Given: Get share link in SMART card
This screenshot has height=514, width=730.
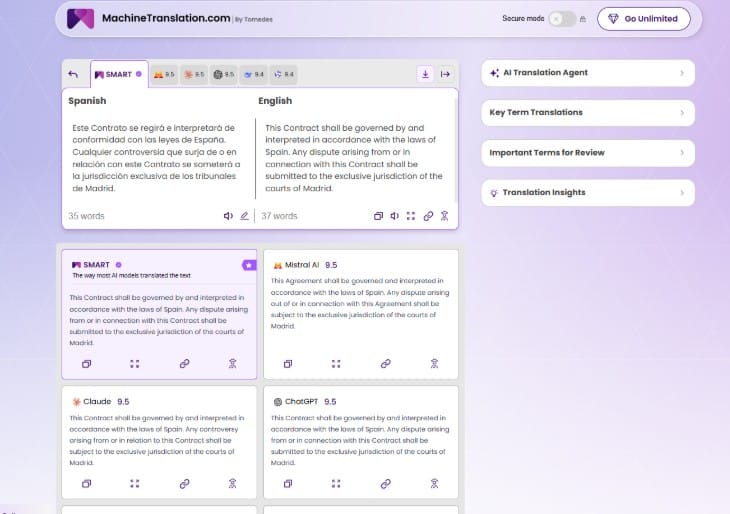Looking at the screenshot, I should (184, 364).
